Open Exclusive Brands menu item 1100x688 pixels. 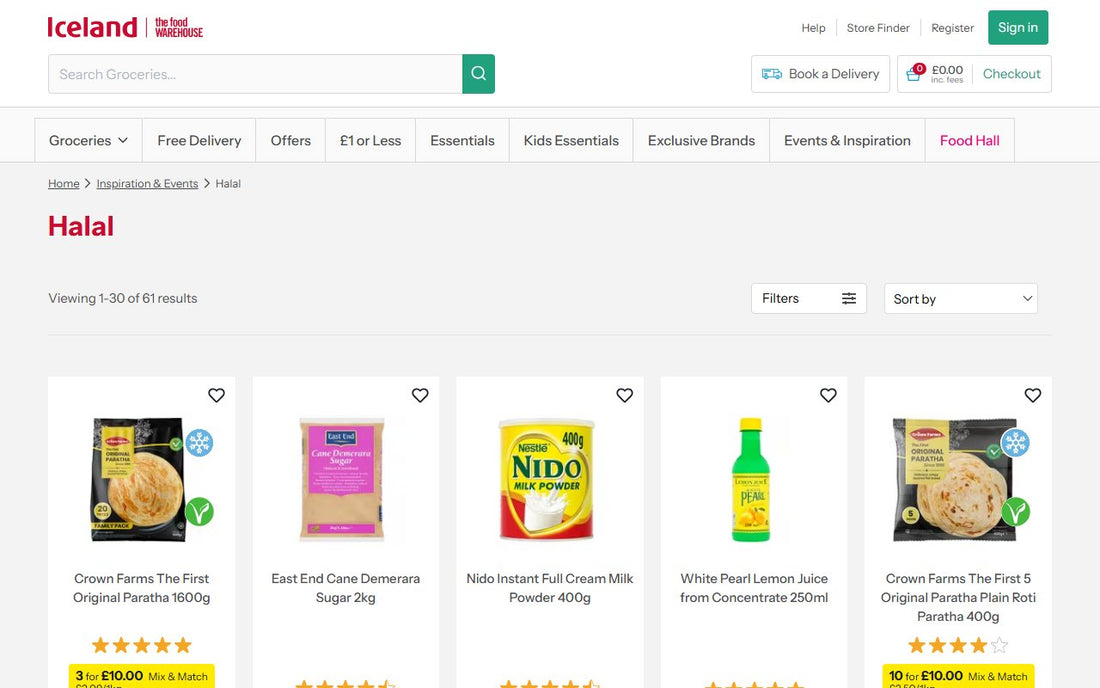pos(702,140)
